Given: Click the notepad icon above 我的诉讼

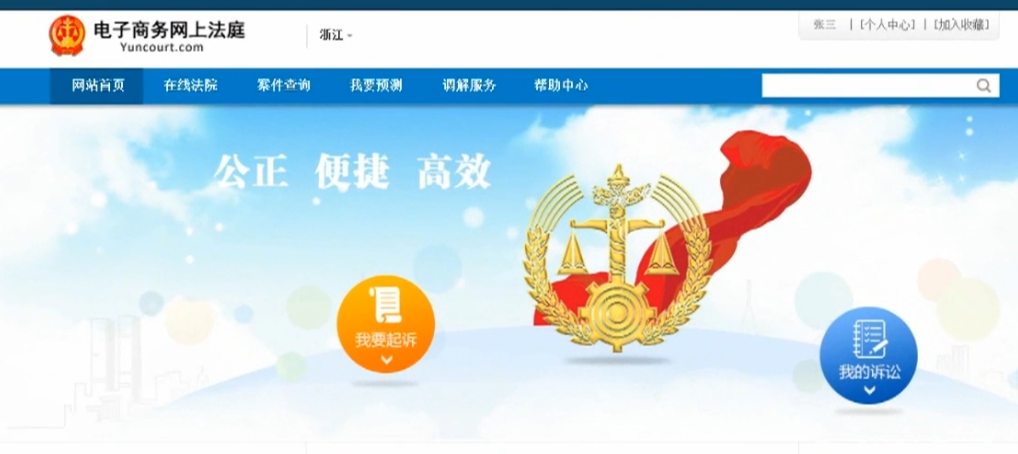Looking at the screenshot, I should click(x=869, y=339).
